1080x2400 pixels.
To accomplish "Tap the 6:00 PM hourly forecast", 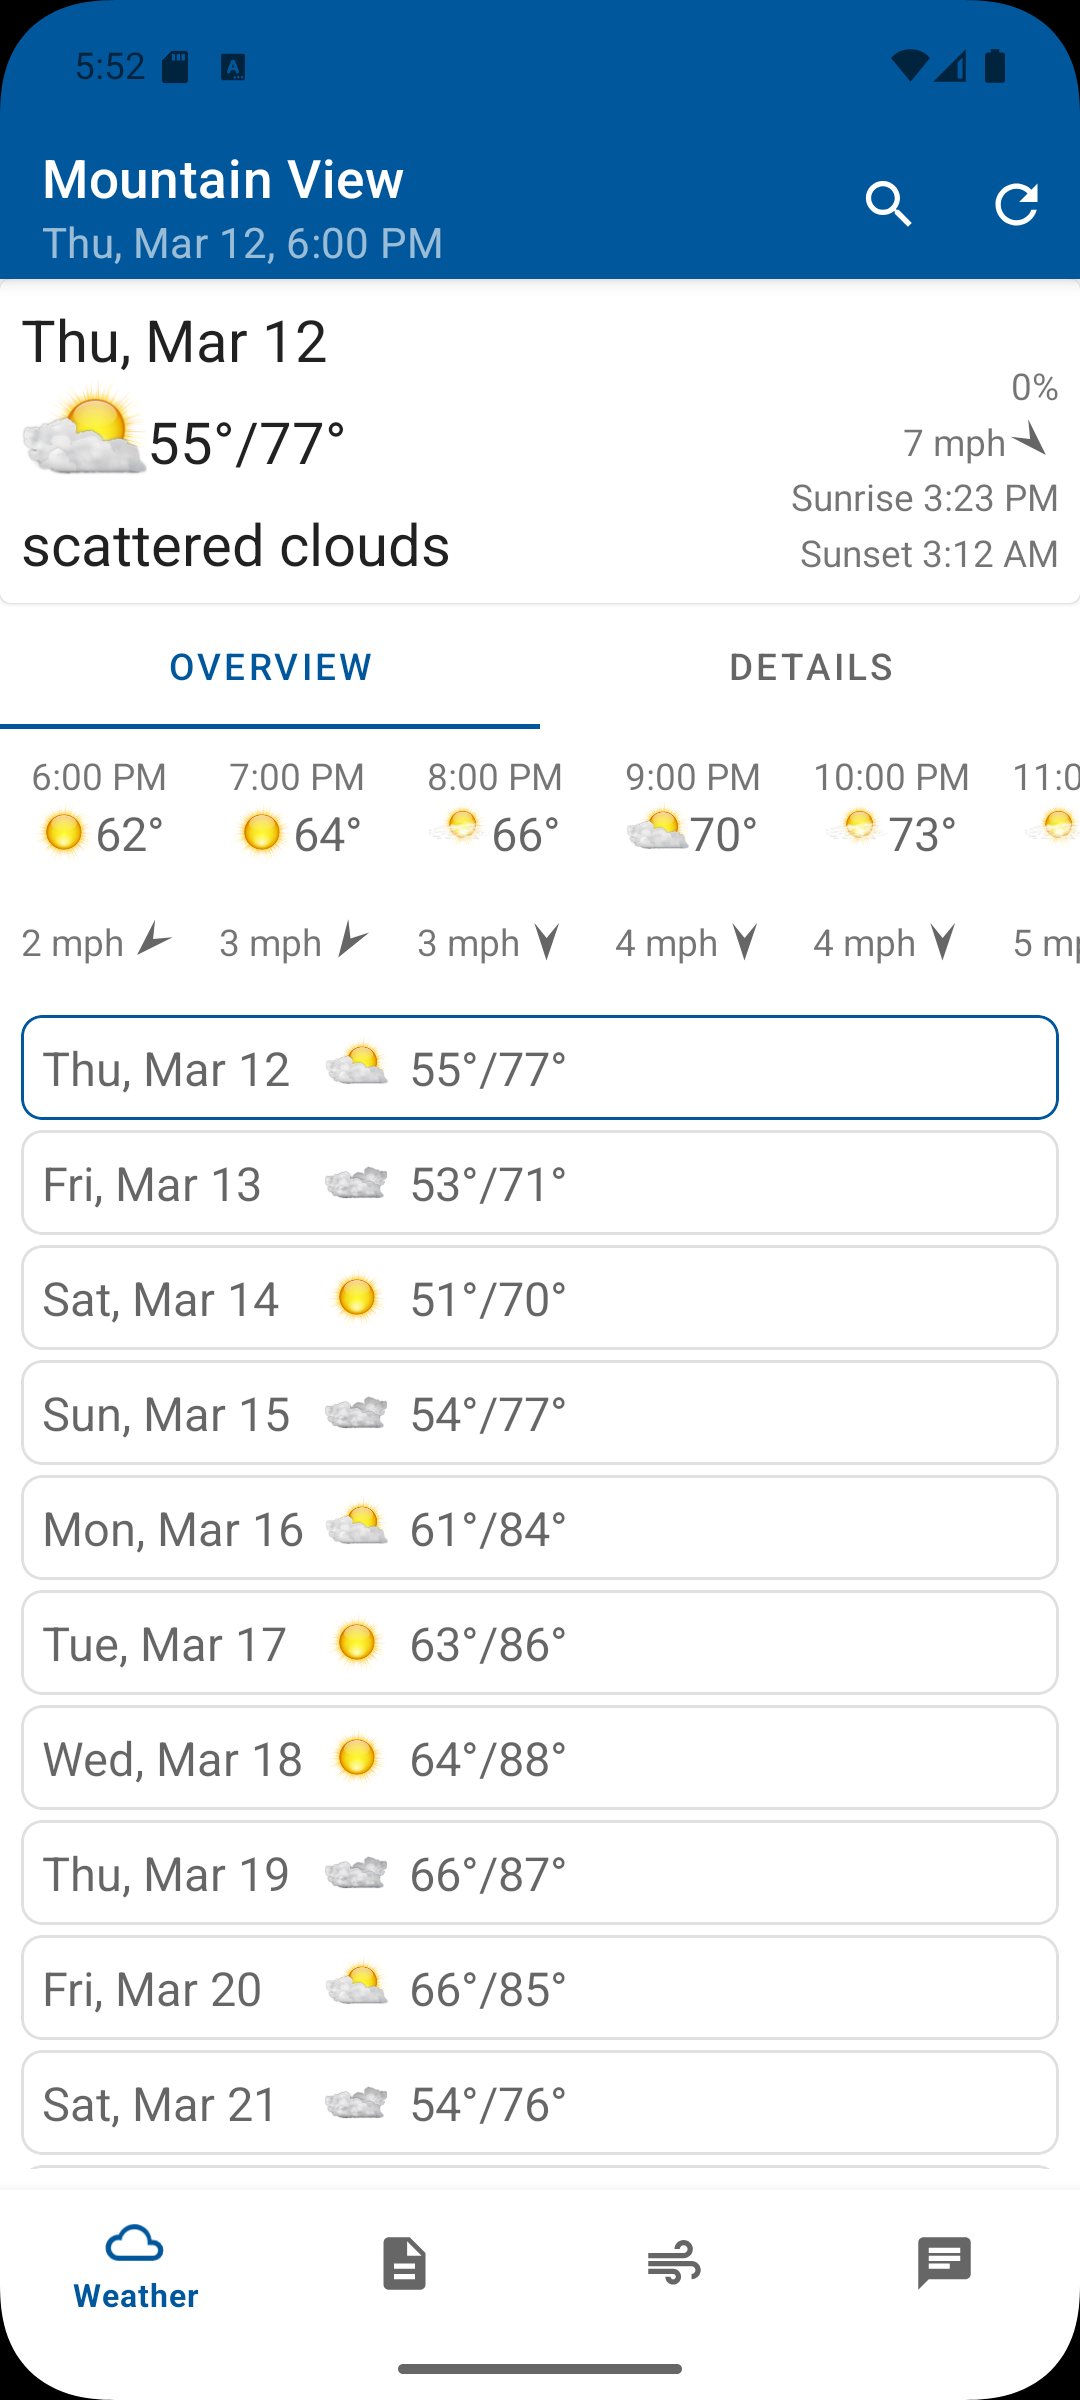I will pyautogui.click(x=98, y=860).
